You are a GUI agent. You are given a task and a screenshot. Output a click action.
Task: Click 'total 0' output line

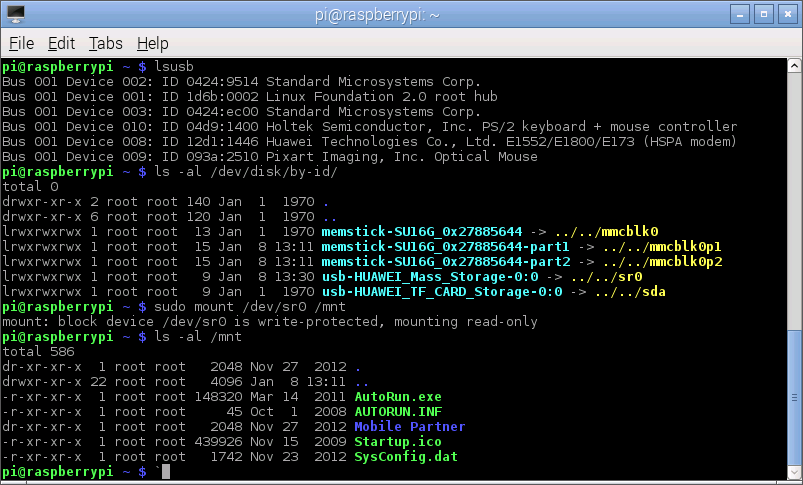30,186
